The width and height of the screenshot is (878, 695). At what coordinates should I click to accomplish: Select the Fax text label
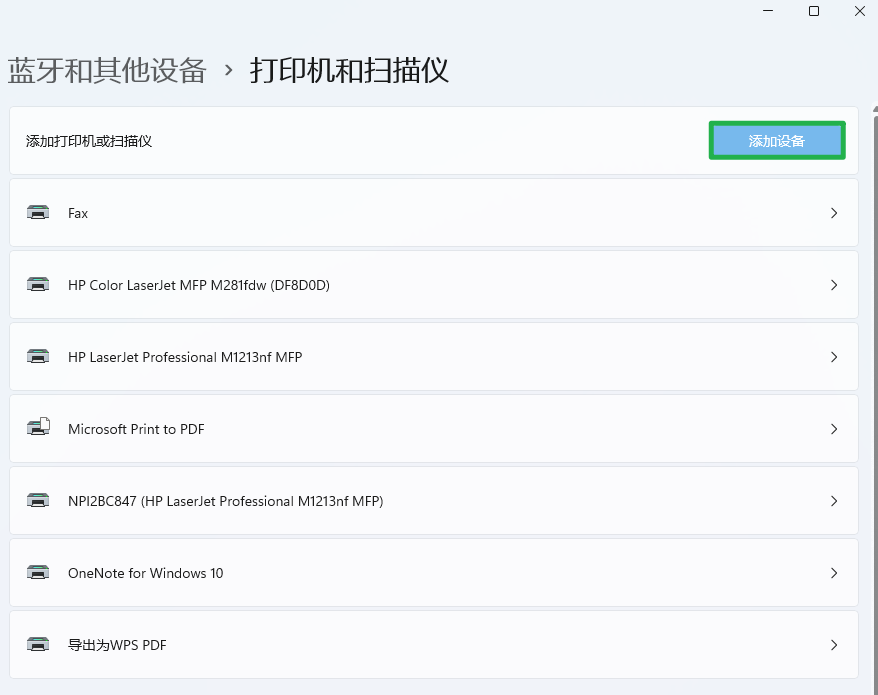pos(78,213)
